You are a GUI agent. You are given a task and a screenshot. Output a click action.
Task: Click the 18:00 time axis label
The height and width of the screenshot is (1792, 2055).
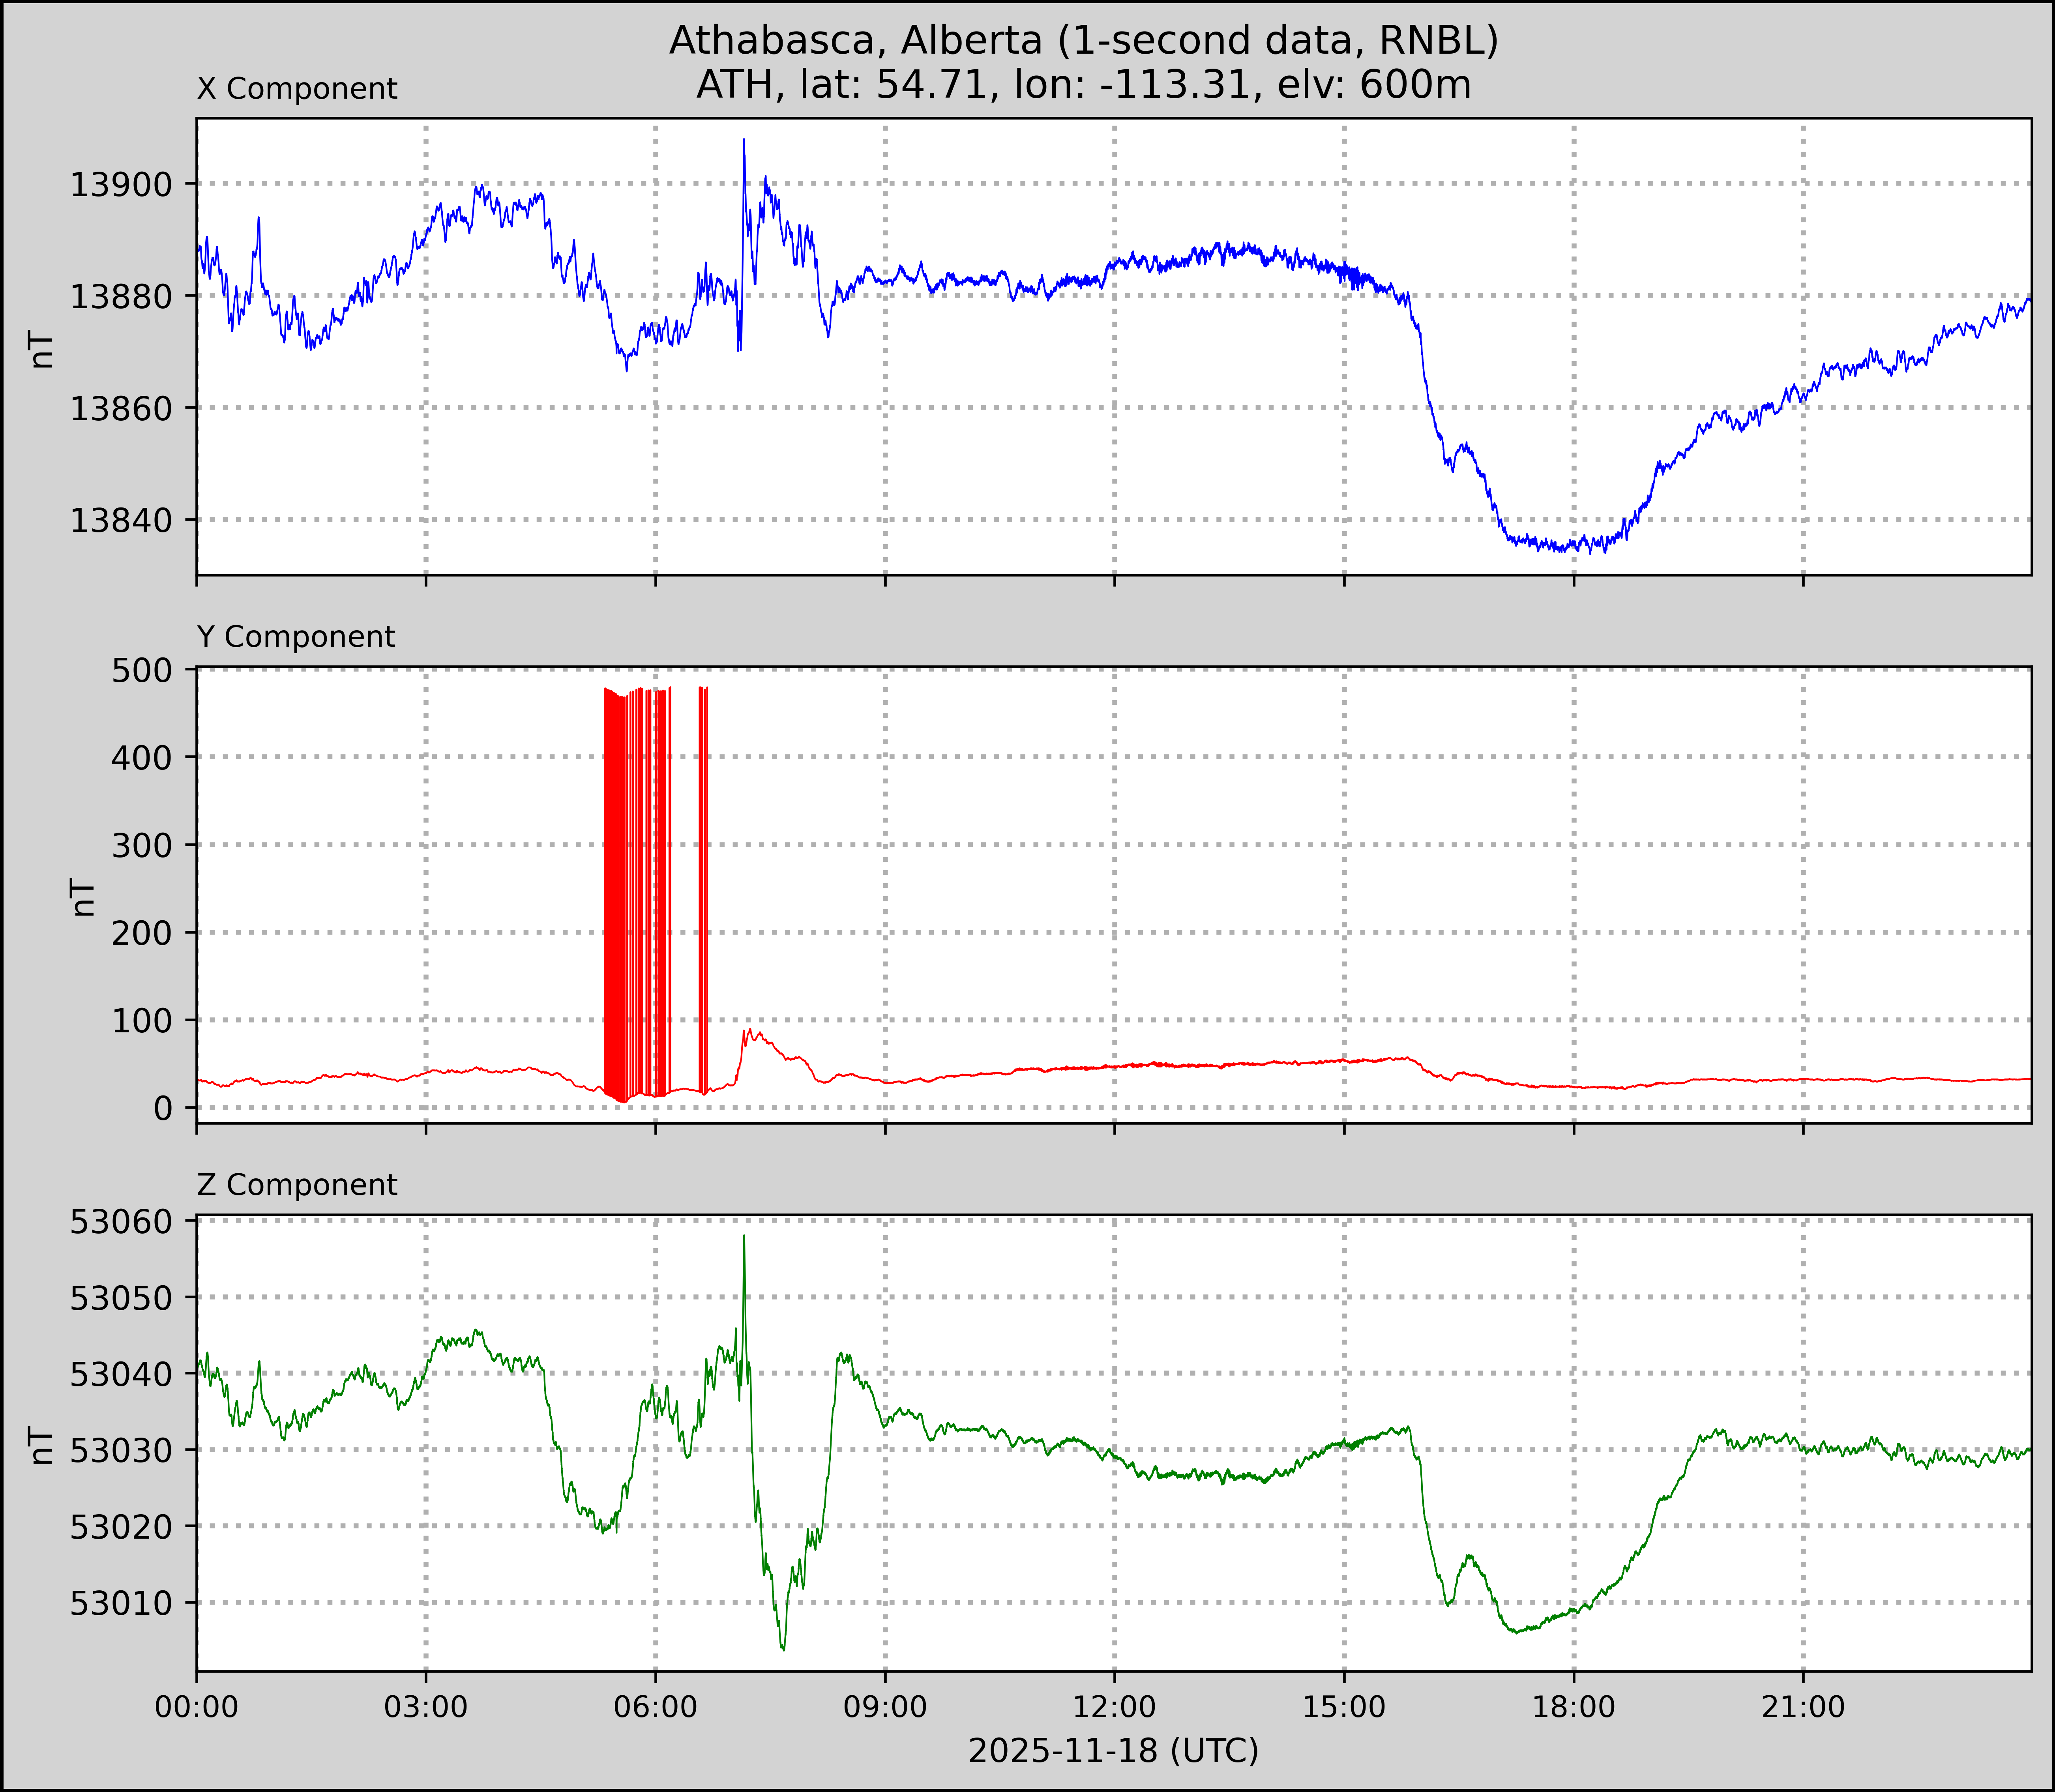1573,1707
